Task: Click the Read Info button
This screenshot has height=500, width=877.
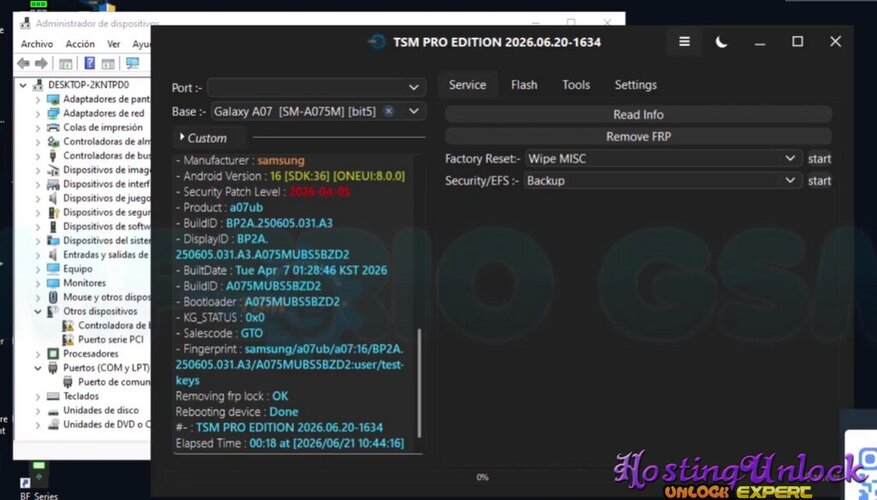Action: [638, 115]
